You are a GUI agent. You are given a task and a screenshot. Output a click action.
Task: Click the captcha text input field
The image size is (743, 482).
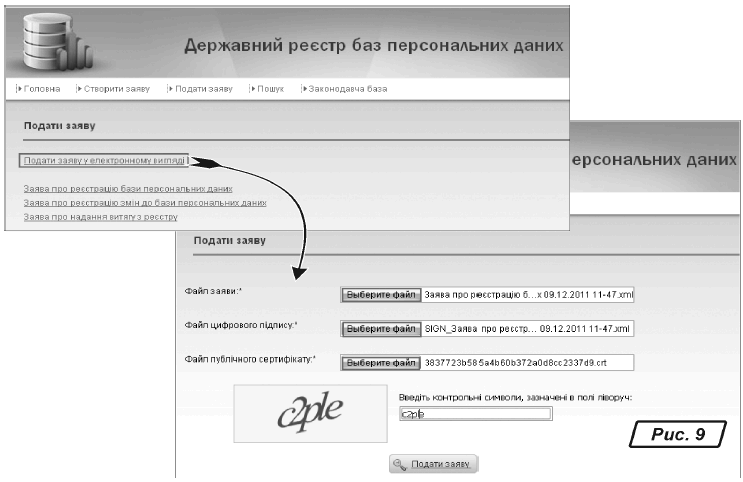point(474,414)
